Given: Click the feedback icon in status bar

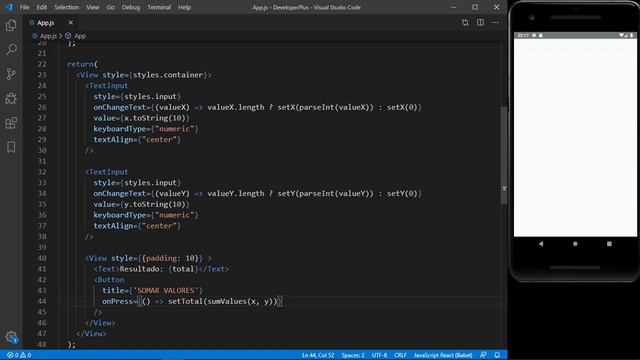Looking at the screenshot, I should tap(483, 355).
